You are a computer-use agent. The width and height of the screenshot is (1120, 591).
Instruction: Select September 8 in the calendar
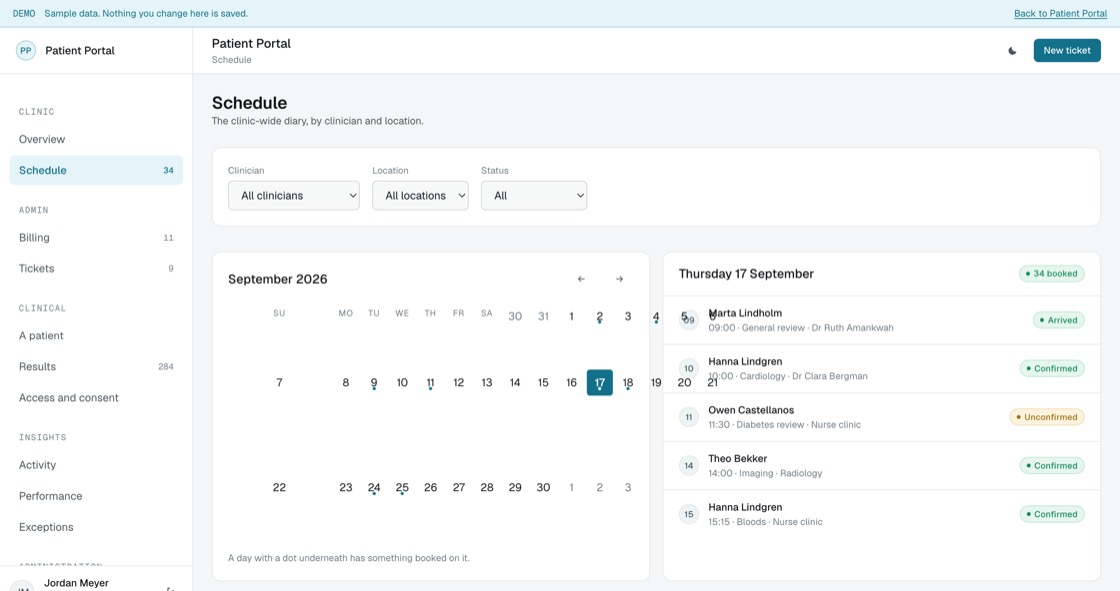(346, 382)
